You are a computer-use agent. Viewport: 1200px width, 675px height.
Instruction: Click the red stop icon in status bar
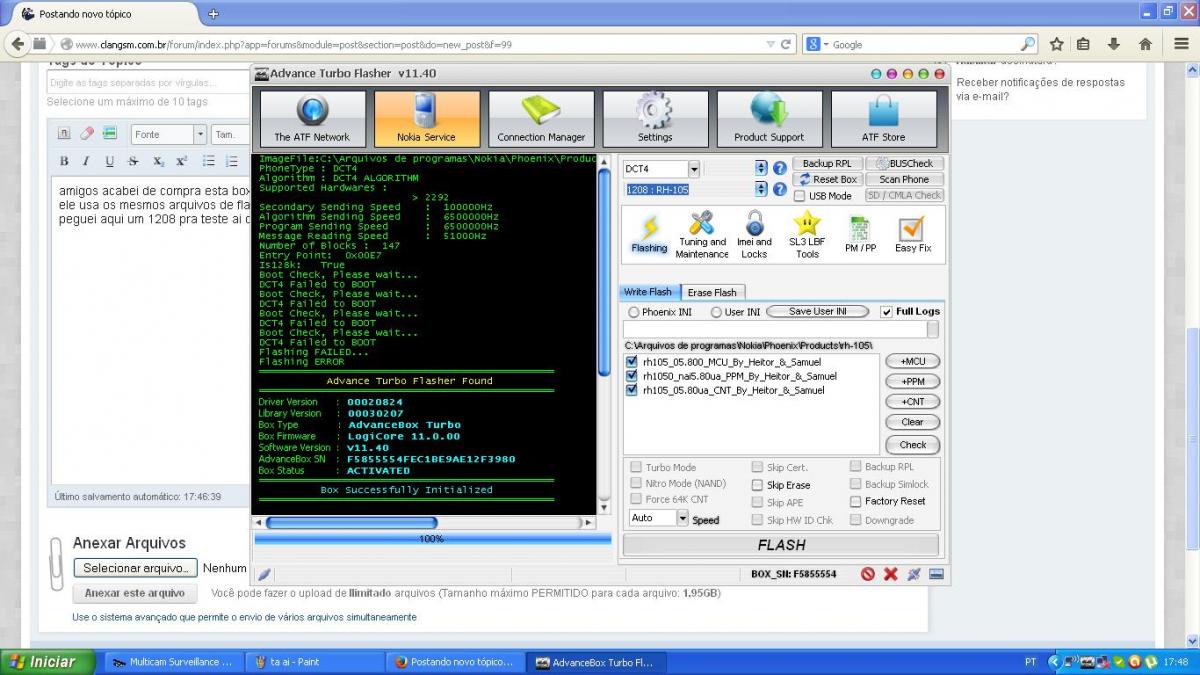click(868, 574)
